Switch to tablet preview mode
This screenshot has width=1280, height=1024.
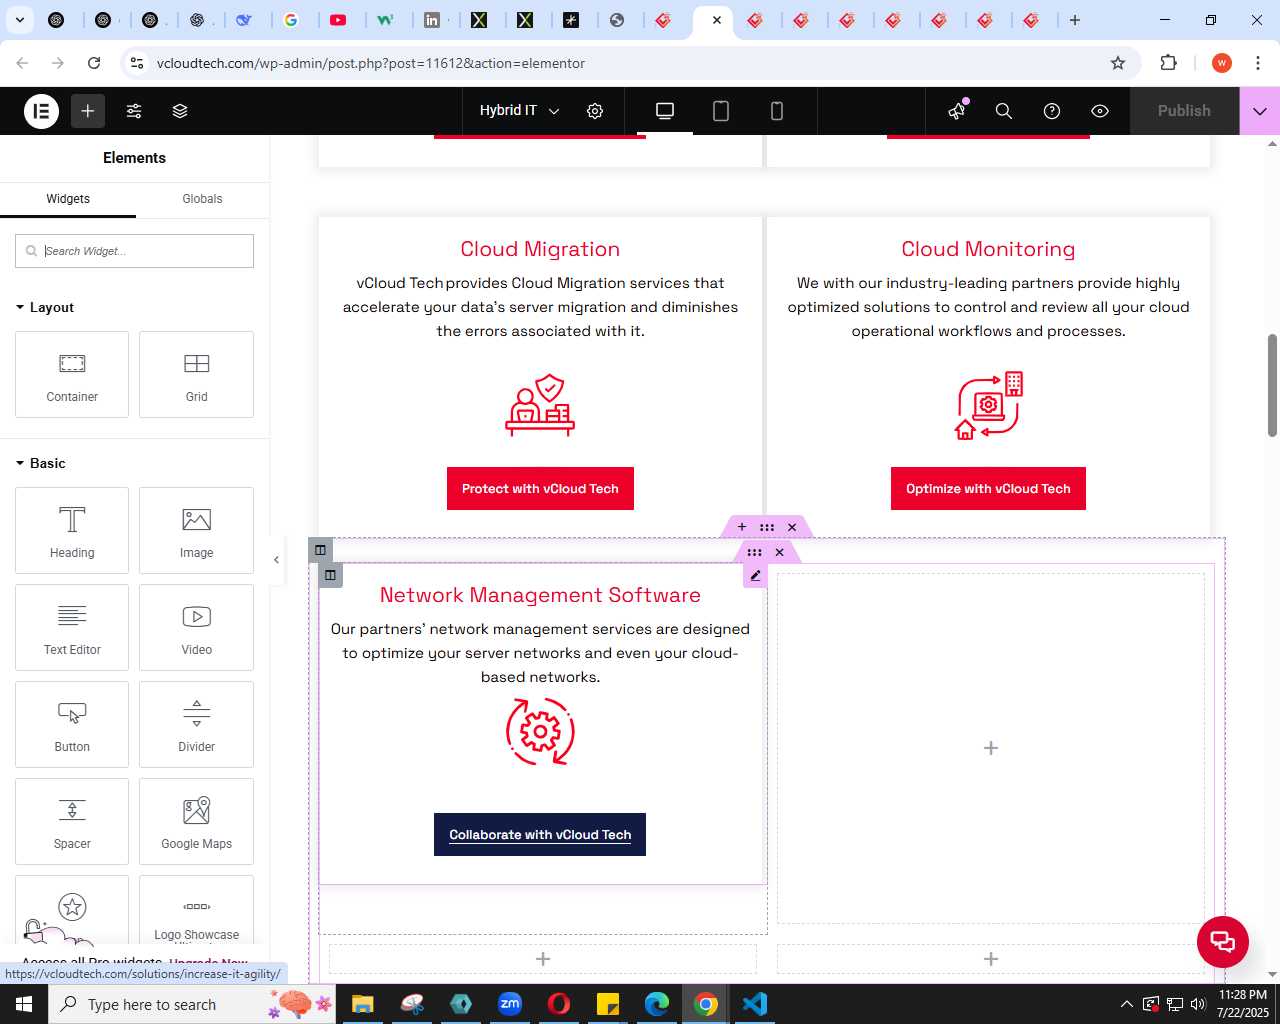(721, 111)
